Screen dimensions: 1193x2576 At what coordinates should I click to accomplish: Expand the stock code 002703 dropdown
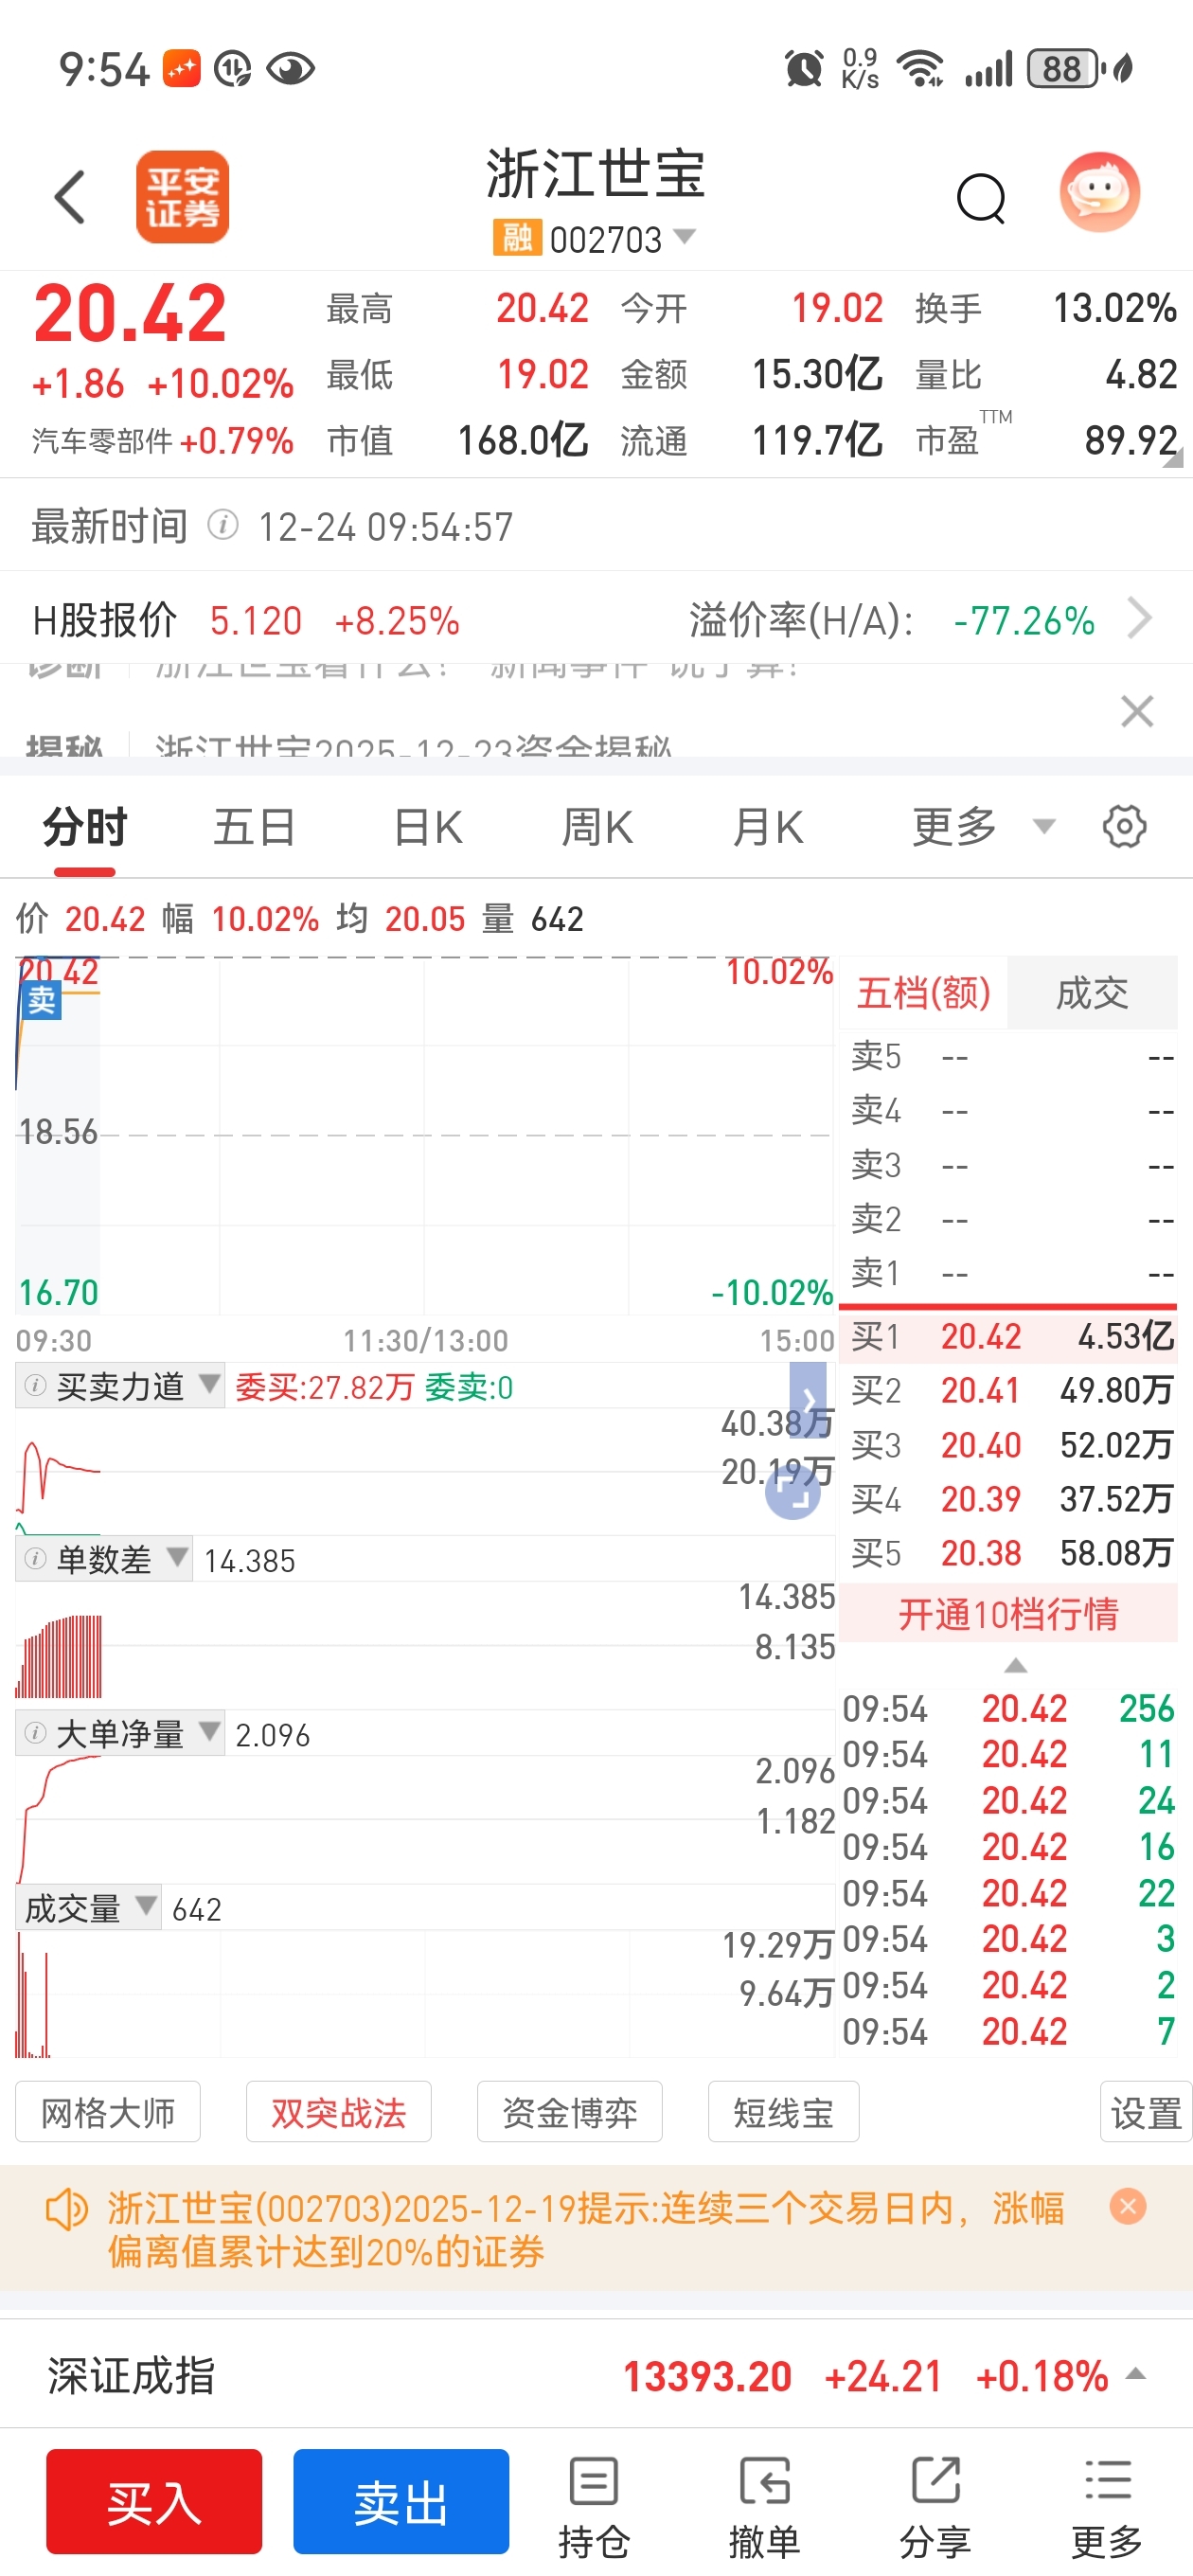click(x=684, y=237)
